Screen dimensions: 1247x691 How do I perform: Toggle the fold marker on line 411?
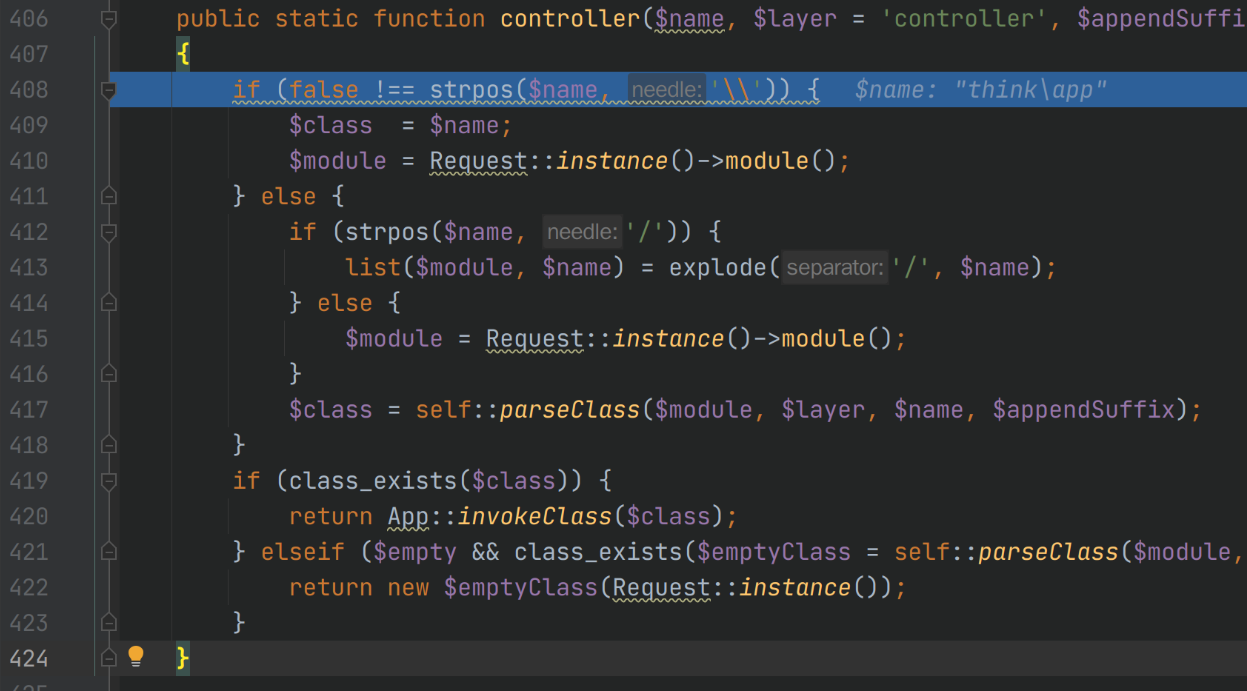[x=109, y=196]
